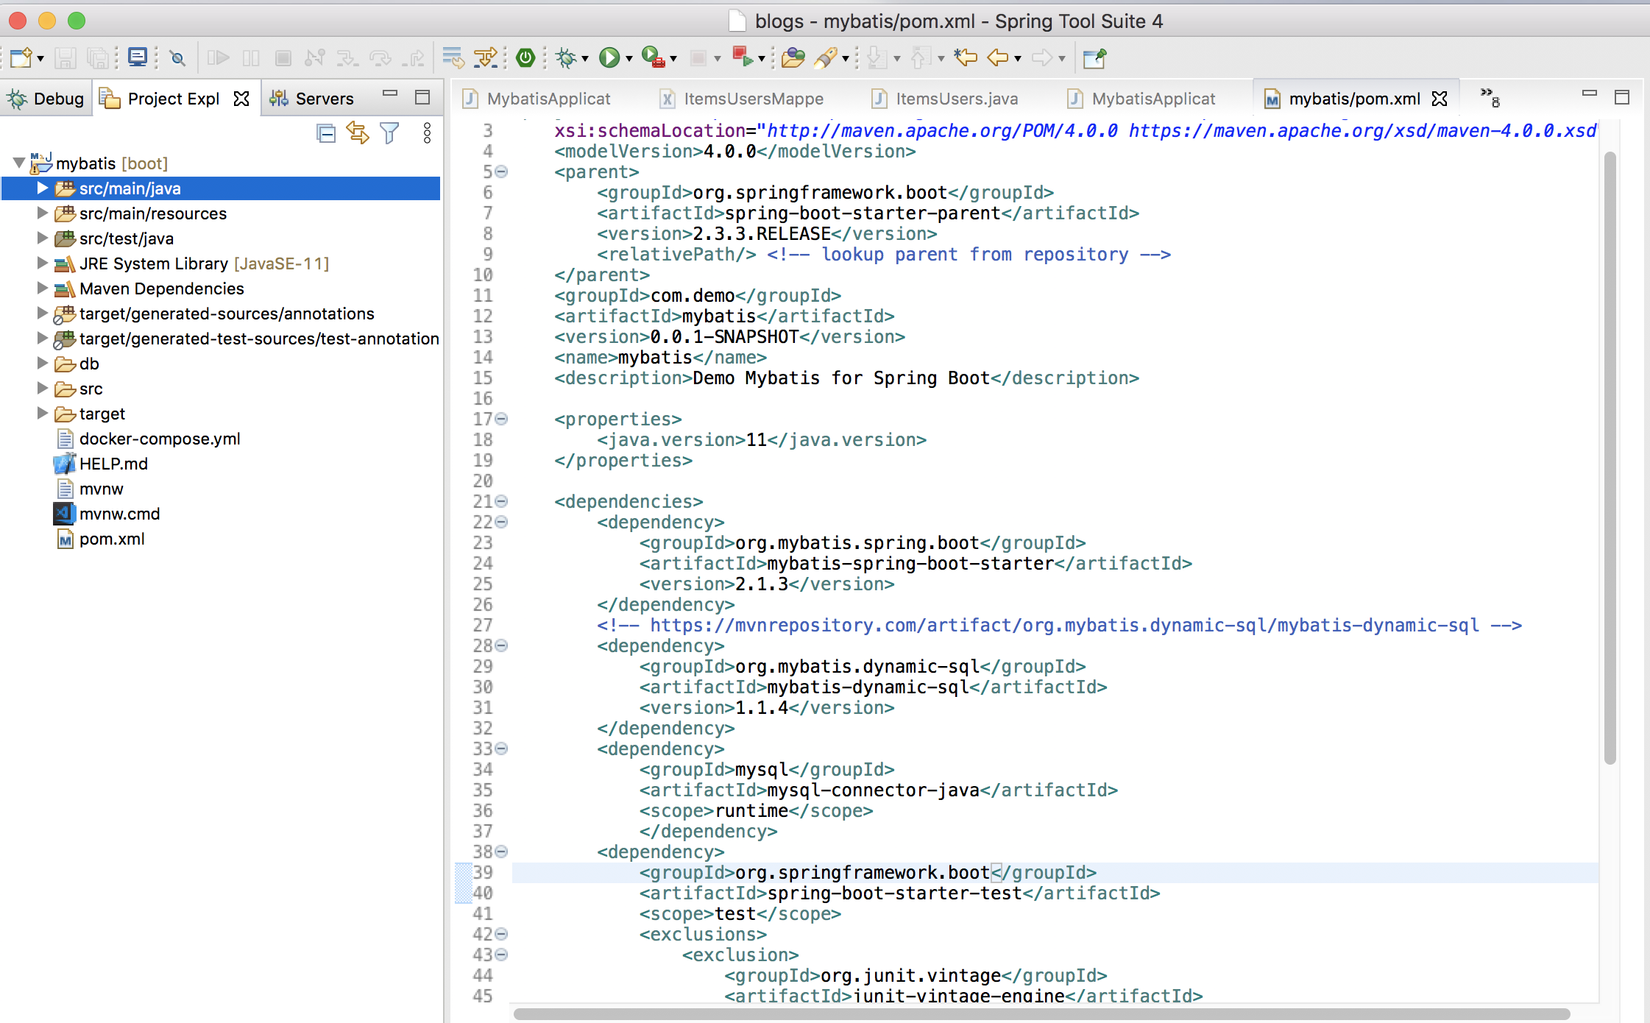
Task: Expand the src/main/resources folder
Action: click(42, 213)
